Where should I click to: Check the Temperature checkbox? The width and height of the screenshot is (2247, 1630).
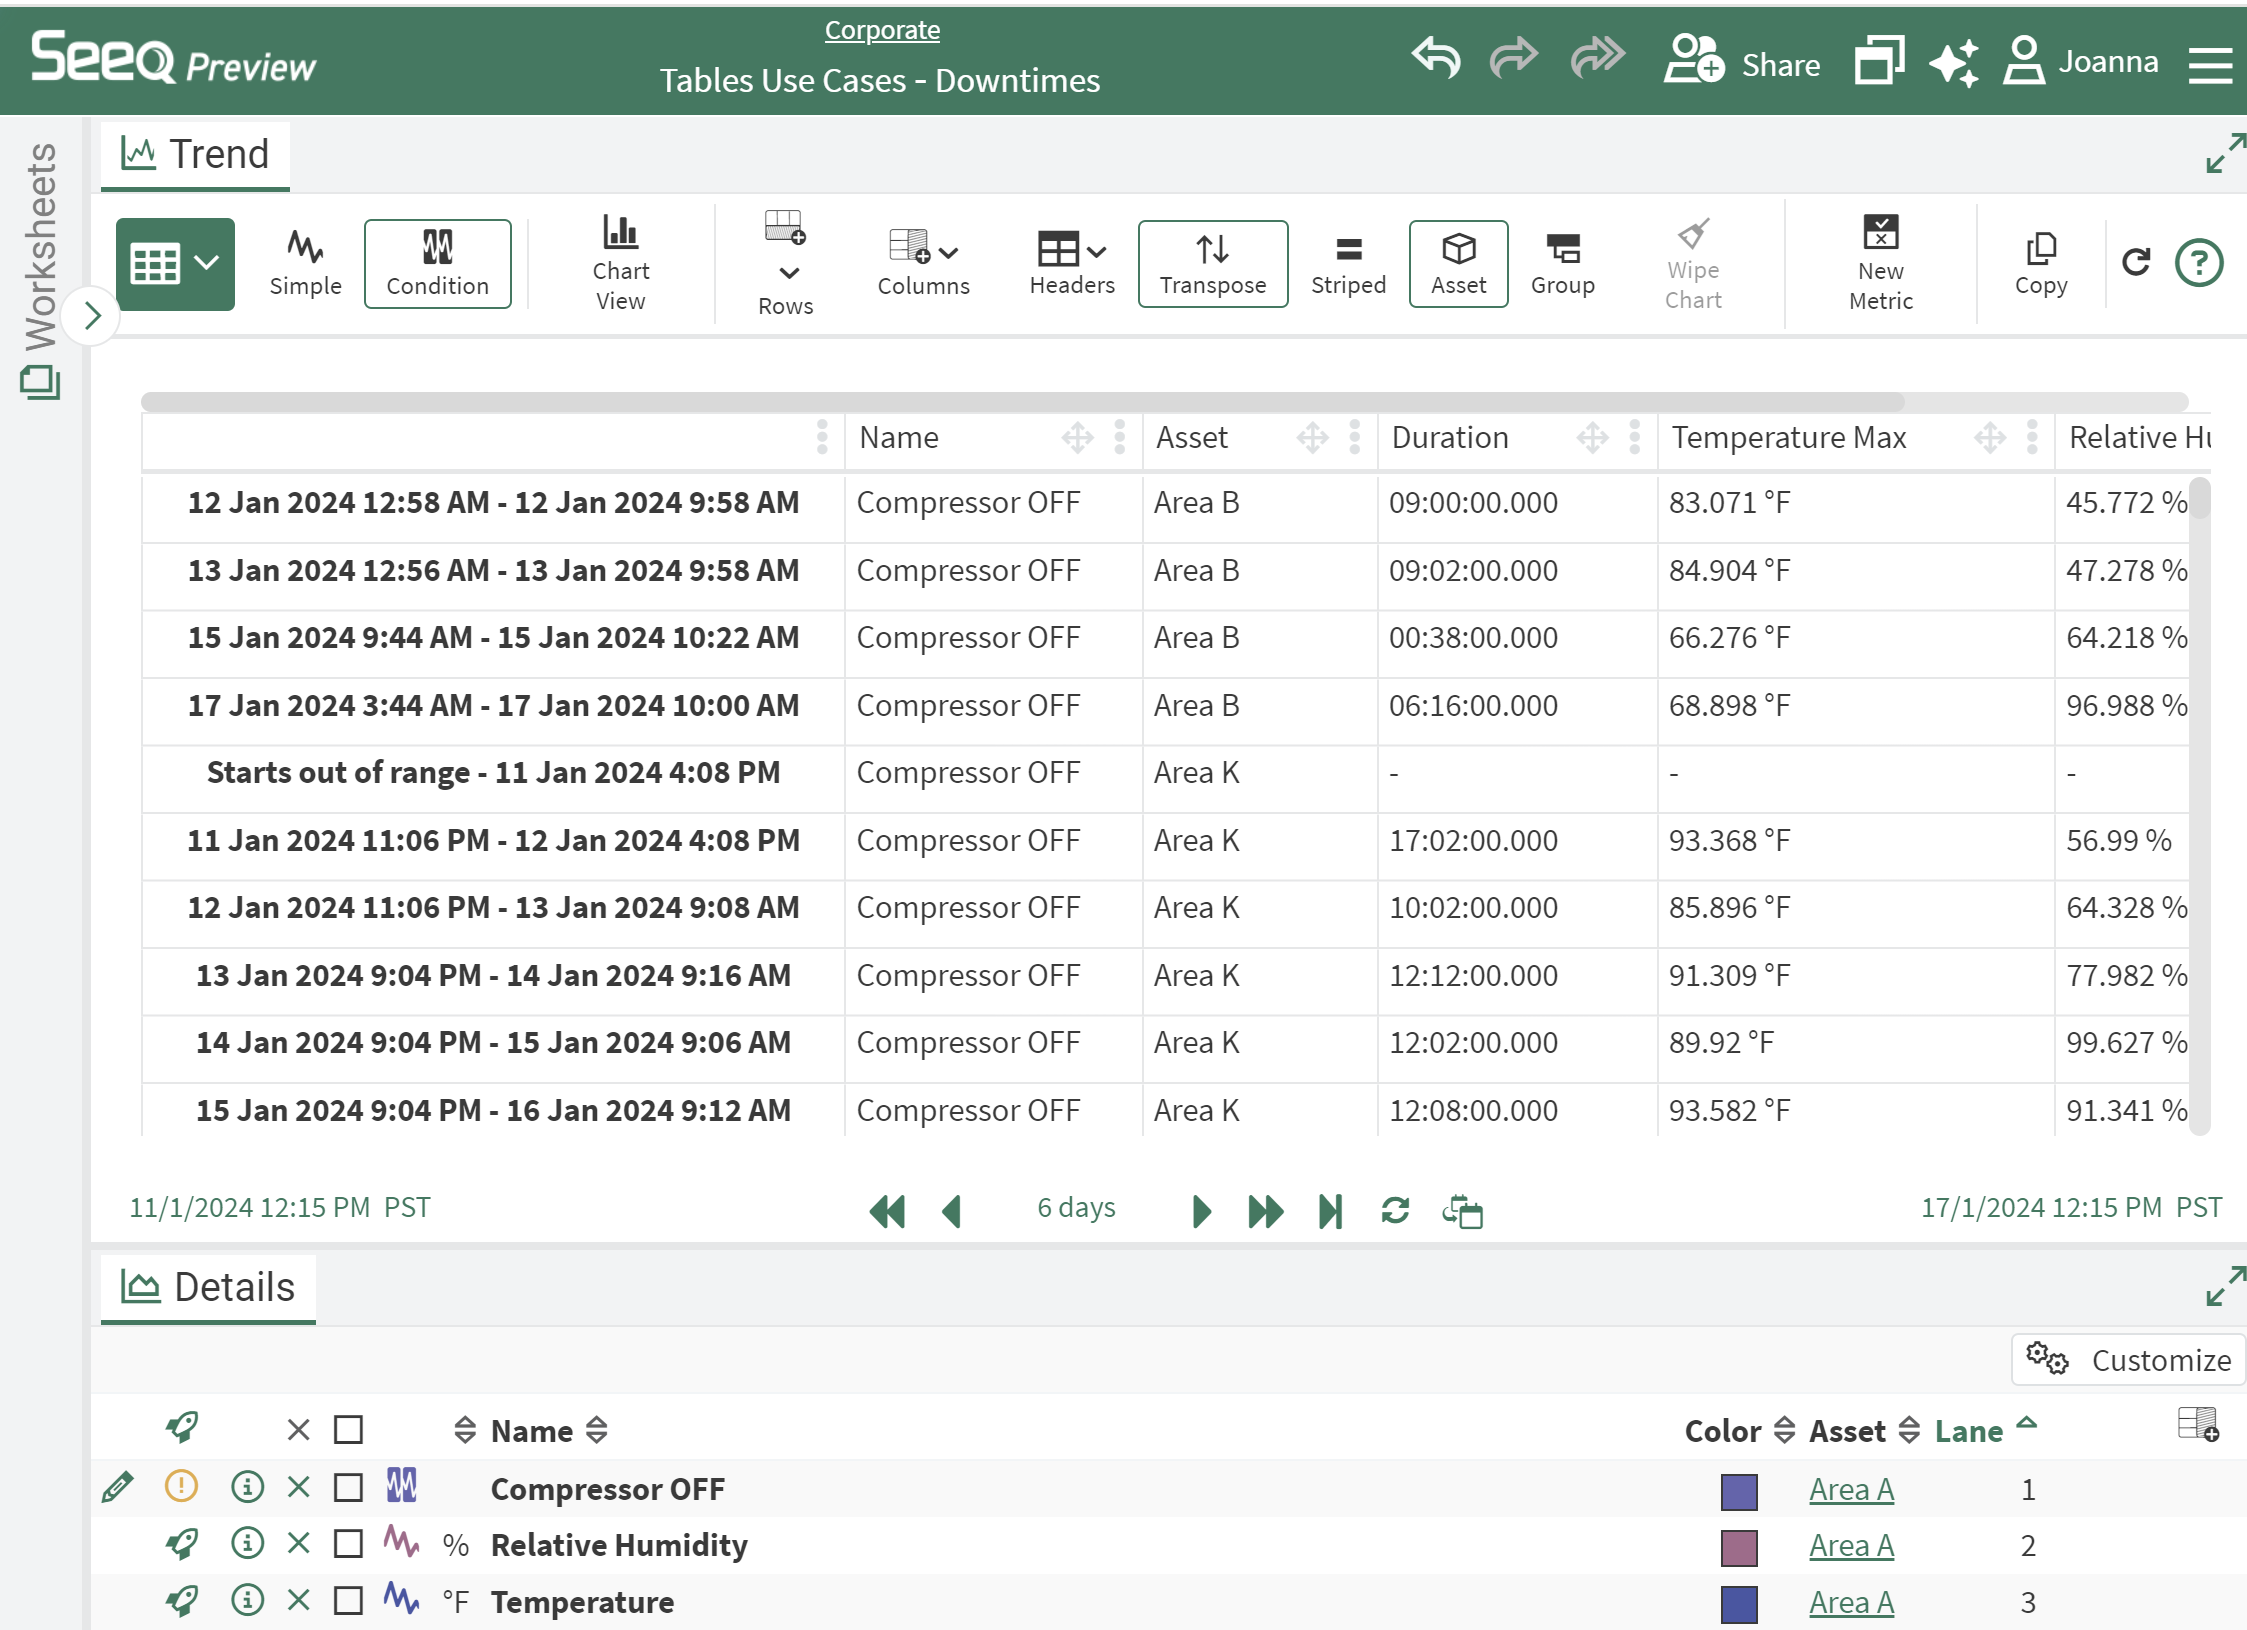coord(348,1601)
